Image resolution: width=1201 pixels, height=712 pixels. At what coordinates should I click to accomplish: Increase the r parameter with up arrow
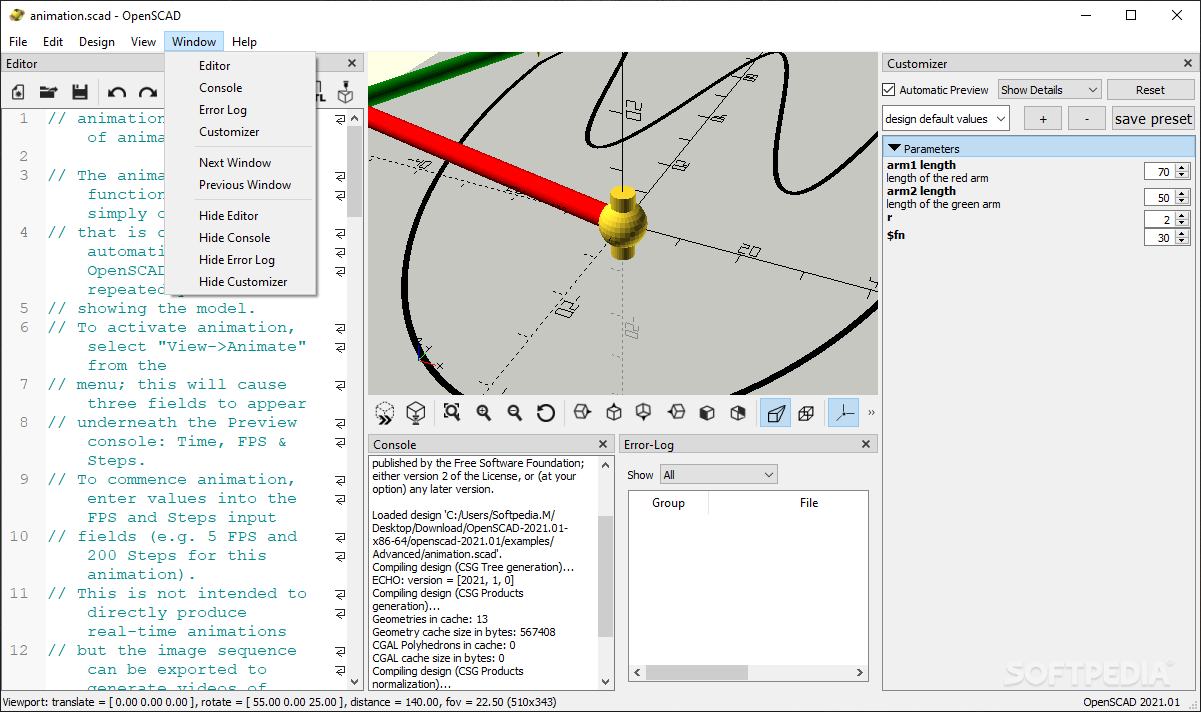[1182, 215]
